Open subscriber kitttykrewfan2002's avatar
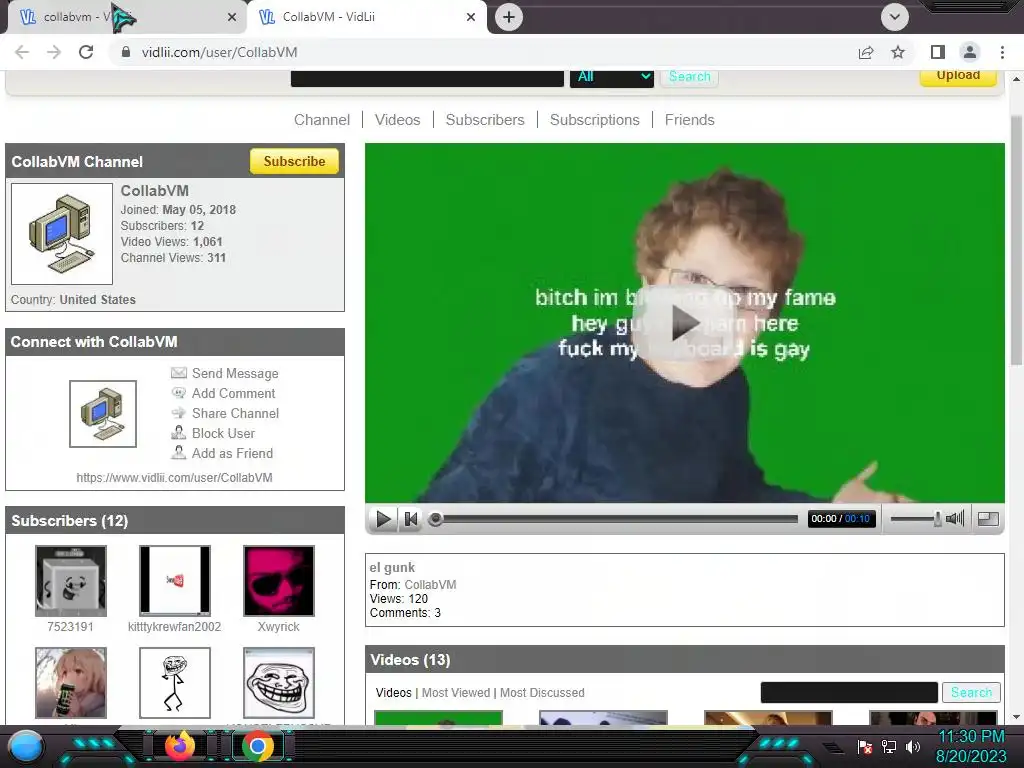The height and width of the screenshot is (768, 1024). (175, 581)
